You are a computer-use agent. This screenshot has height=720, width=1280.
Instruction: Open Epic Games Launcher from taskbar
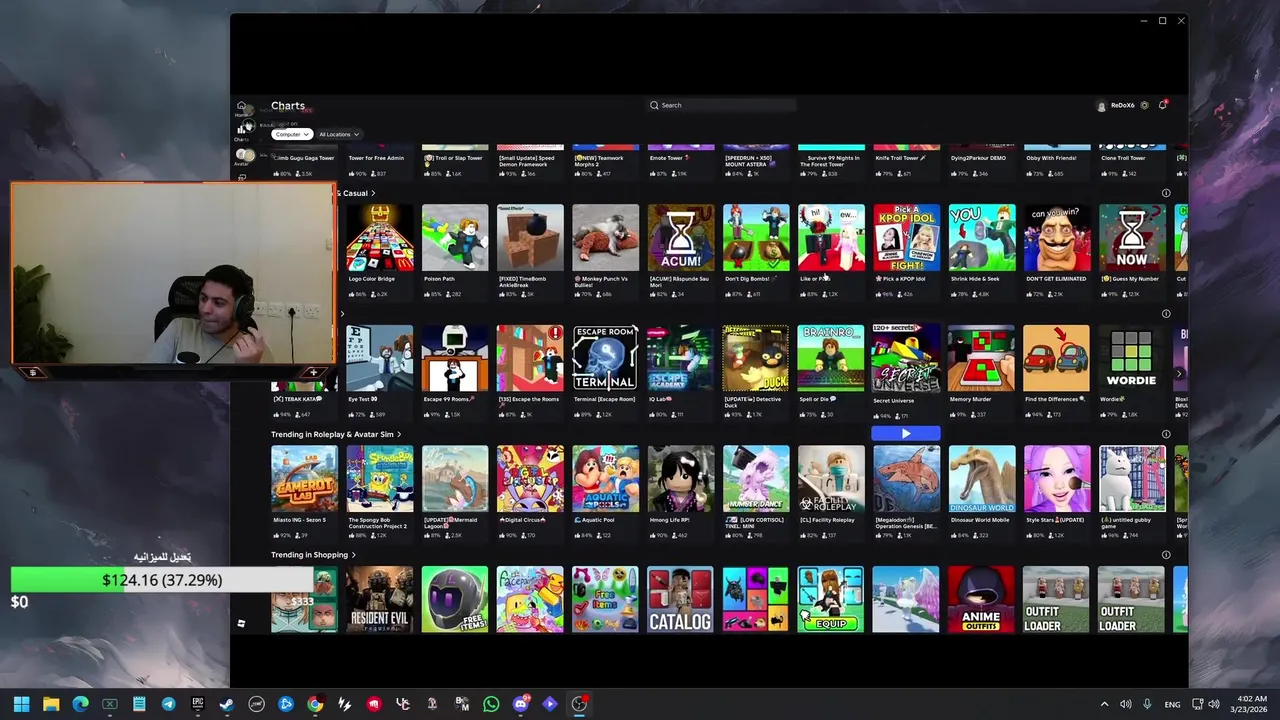tap(198, 704)
